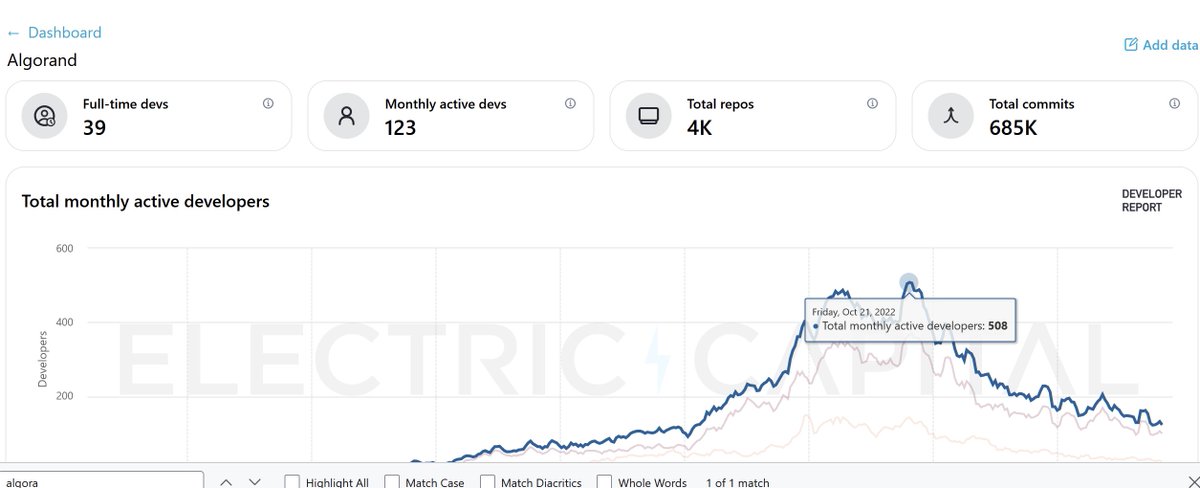Open info tooltip for Monthly active devs

(x=570, y=103)
